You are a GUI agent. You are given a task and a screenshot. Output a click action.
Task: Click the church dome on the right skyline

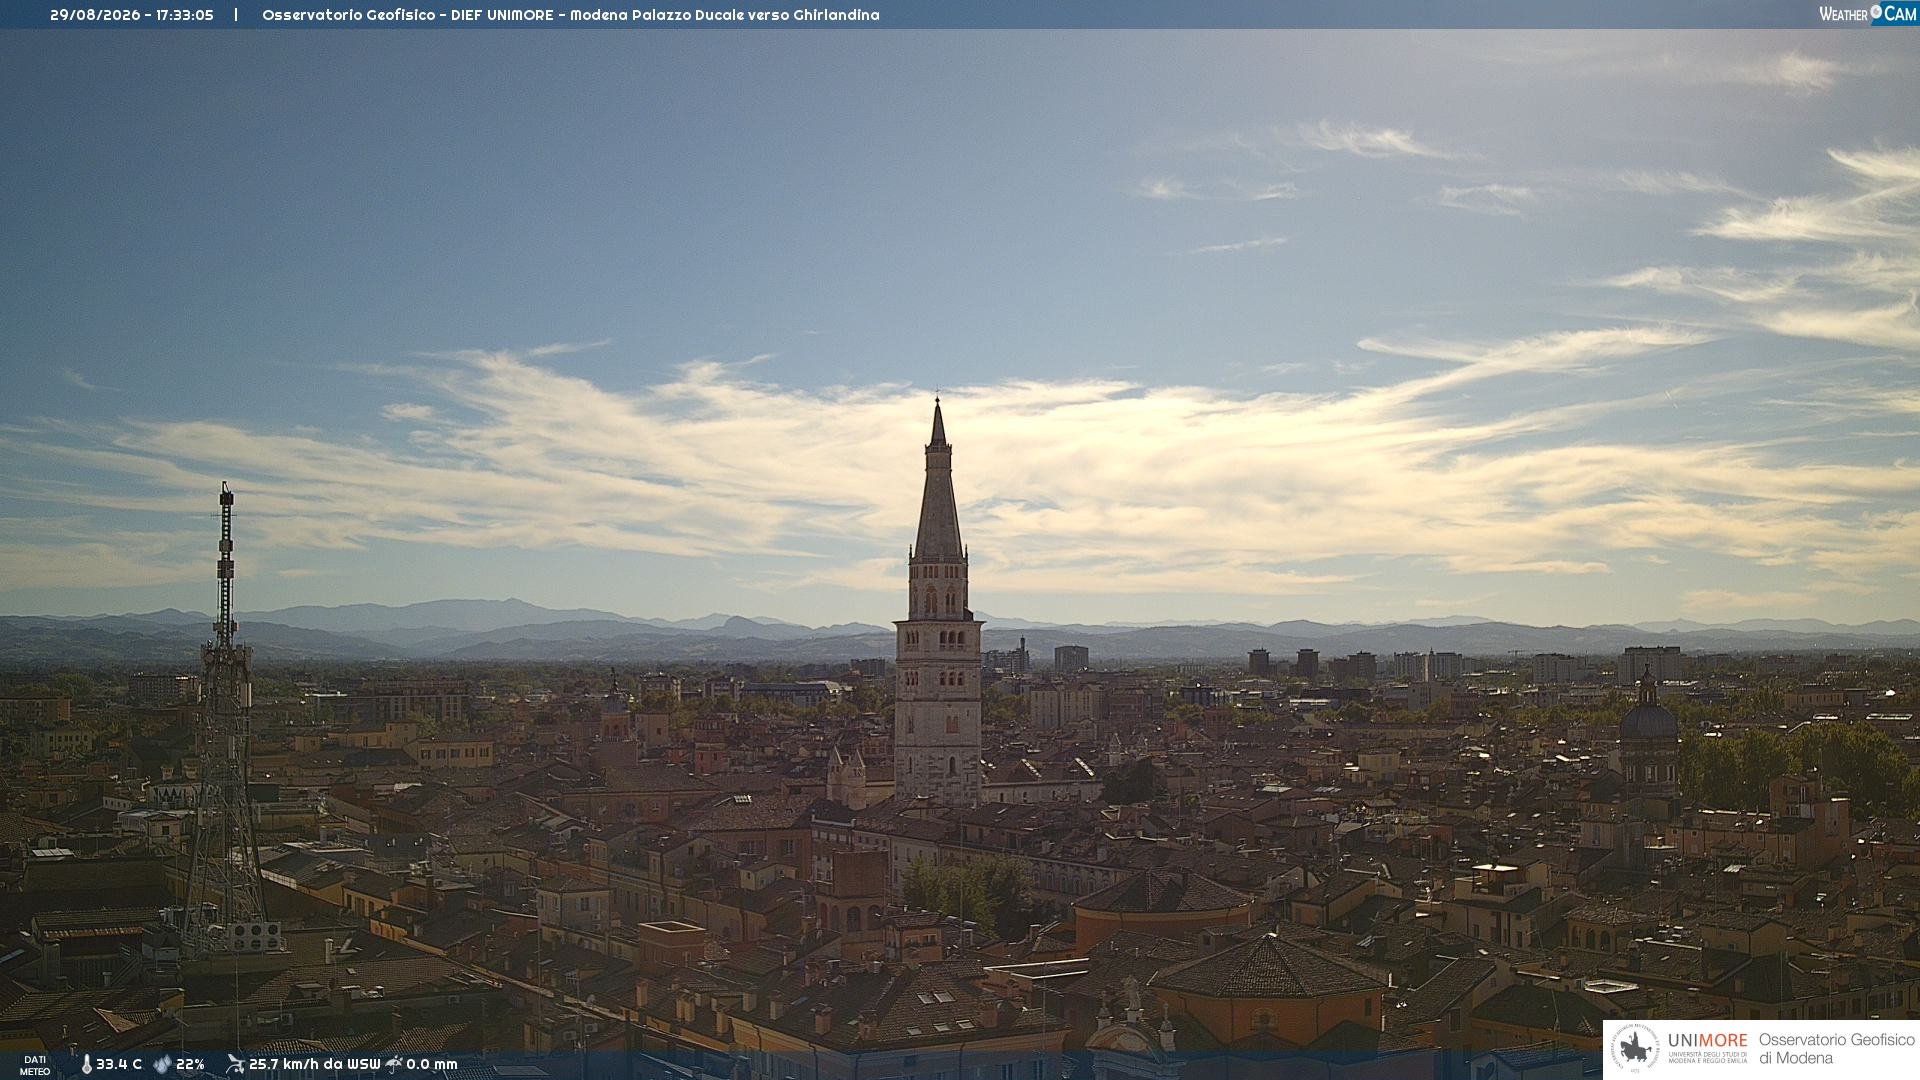coord(1648,720)
